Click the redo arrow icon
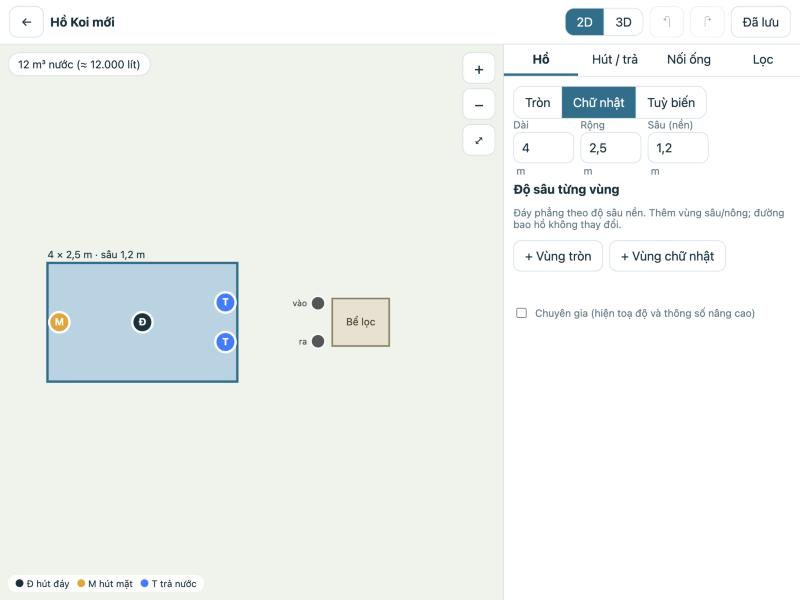 coord(707,22)
